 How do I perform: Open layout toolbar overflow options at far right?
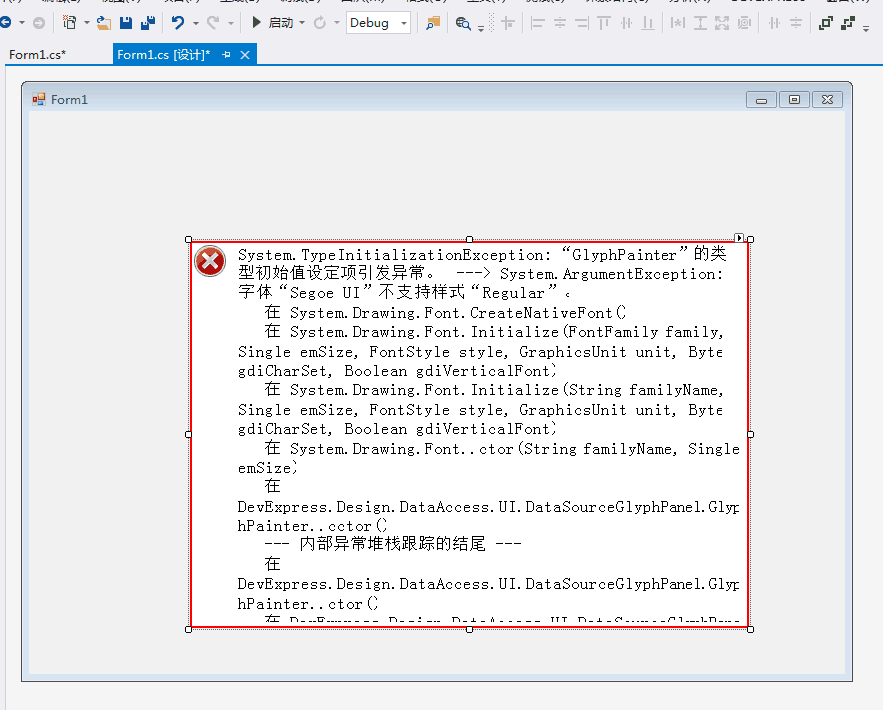click(x=866, y=28)
